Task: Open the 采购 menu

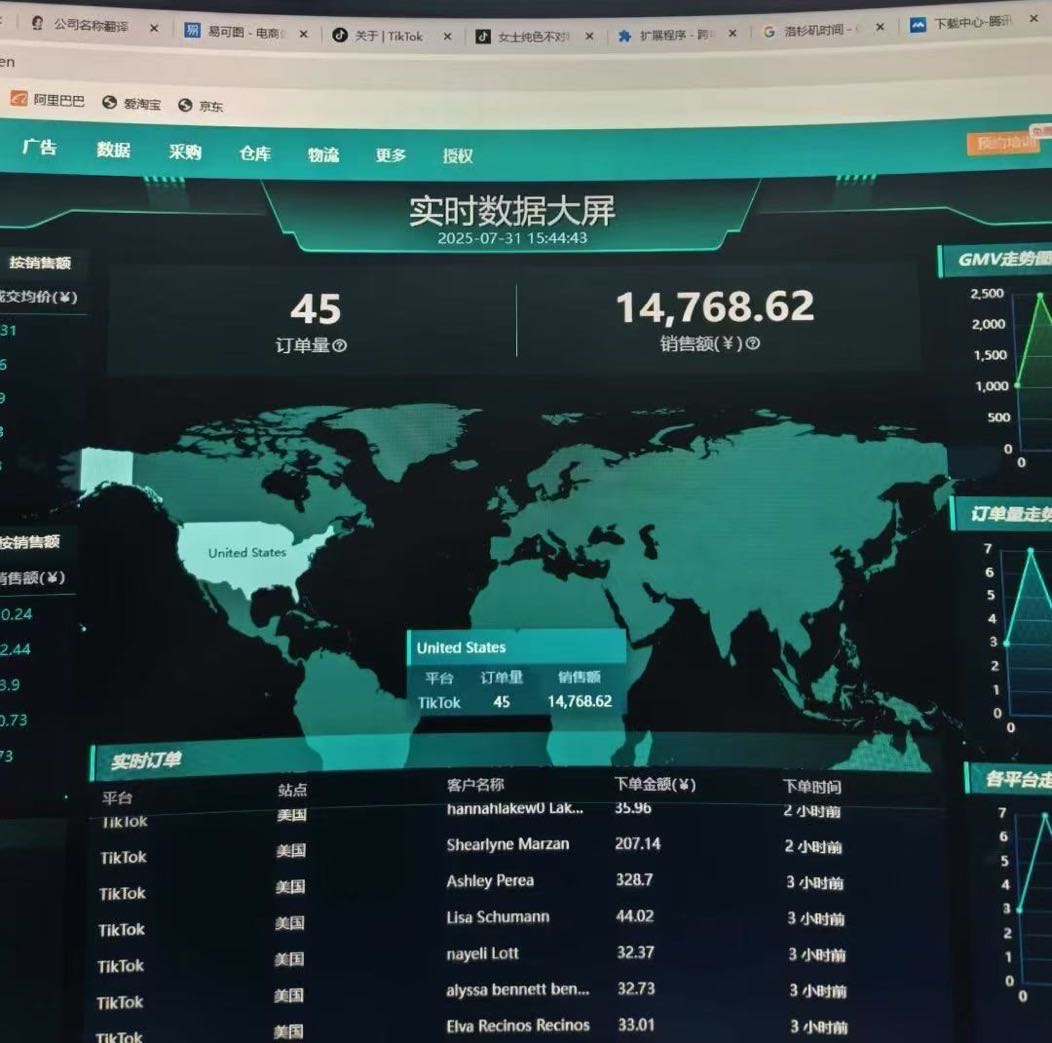Action: pyautogui.click(x=185, y=152)
